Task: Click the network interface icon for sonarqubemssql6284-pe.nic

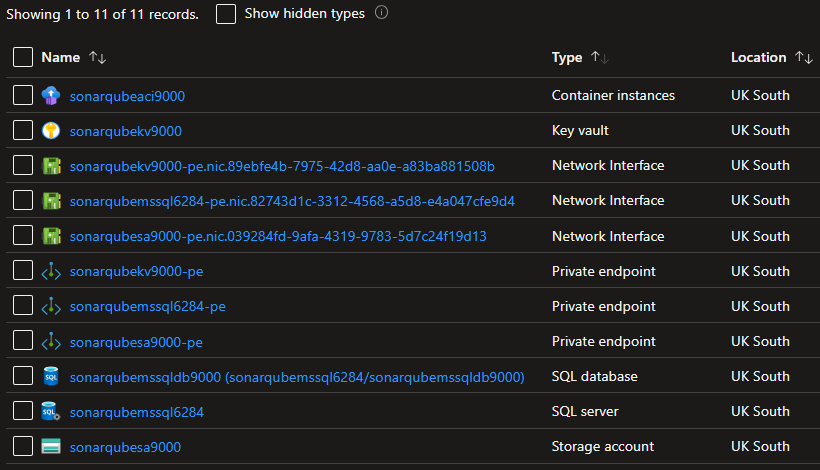Action: click(x=51, y=201)
